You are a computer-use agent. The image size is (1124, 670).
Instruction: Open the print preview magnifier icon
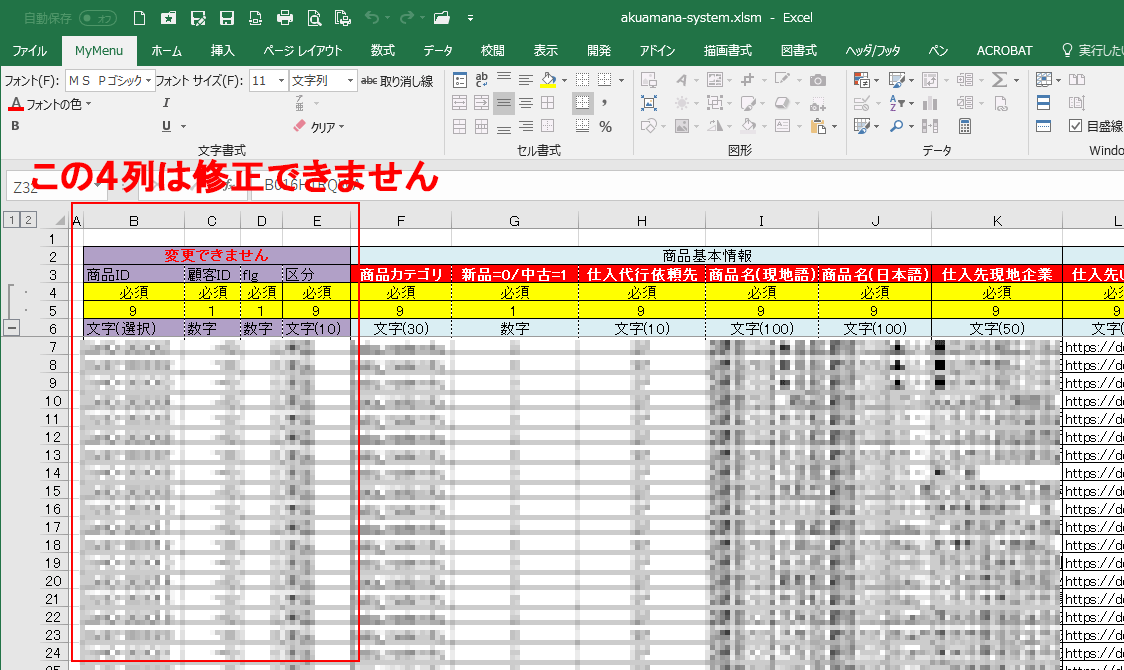pyautogui.click(x=314, y=18)
